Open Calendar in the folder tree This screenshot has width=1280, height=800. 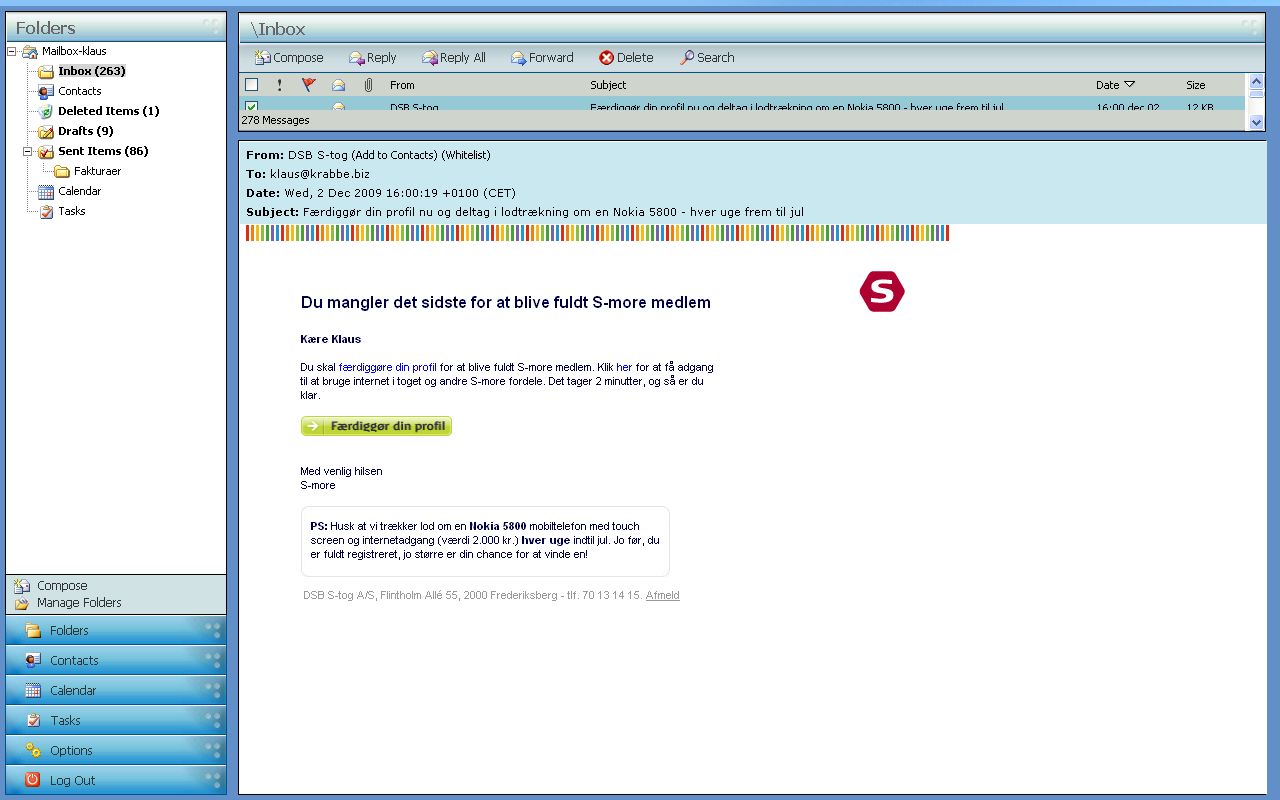tap(79, 191)
